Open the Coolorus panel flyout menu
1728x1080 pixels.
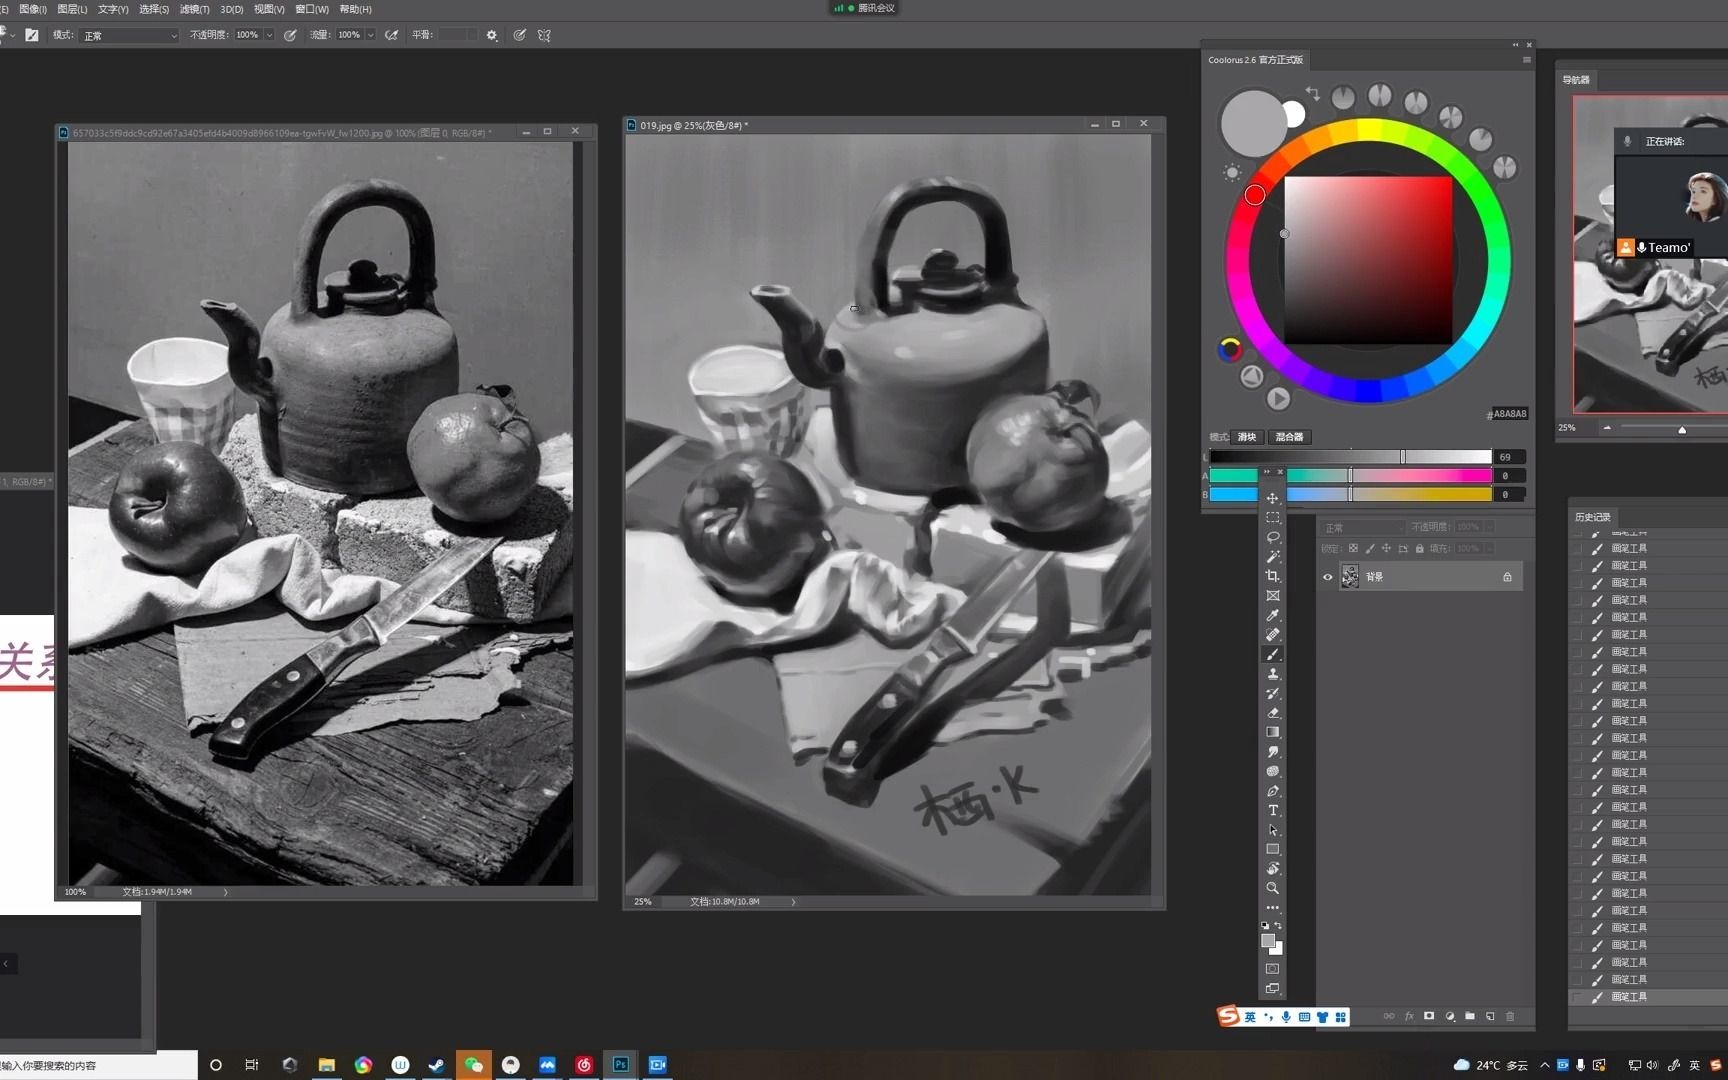tap(1526, 60)
